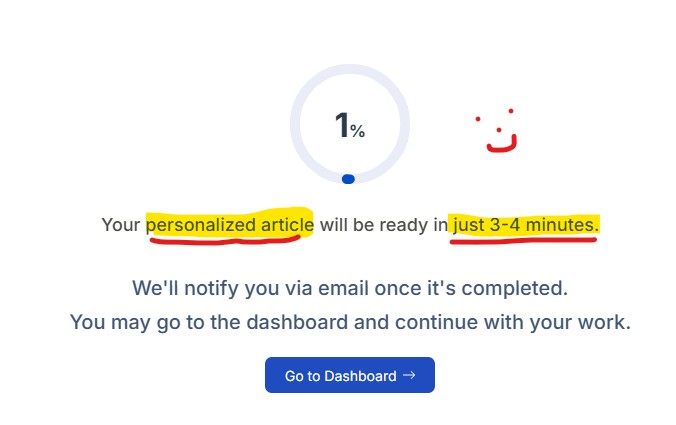Click the circular progress ring

click(350, 124)
